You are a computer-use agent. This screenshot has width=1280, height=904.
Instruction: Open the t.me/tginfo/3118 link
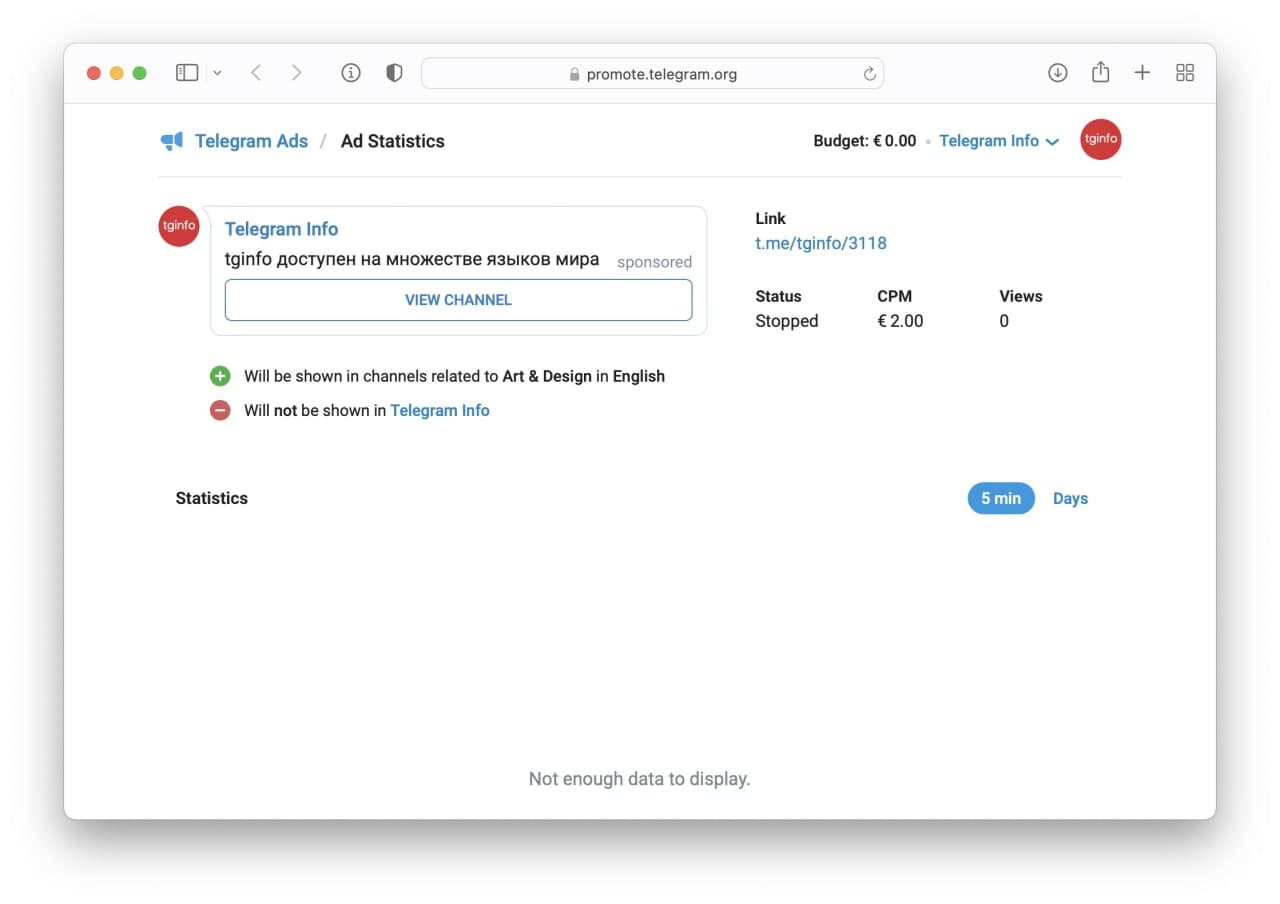click(x=820, y=243)
